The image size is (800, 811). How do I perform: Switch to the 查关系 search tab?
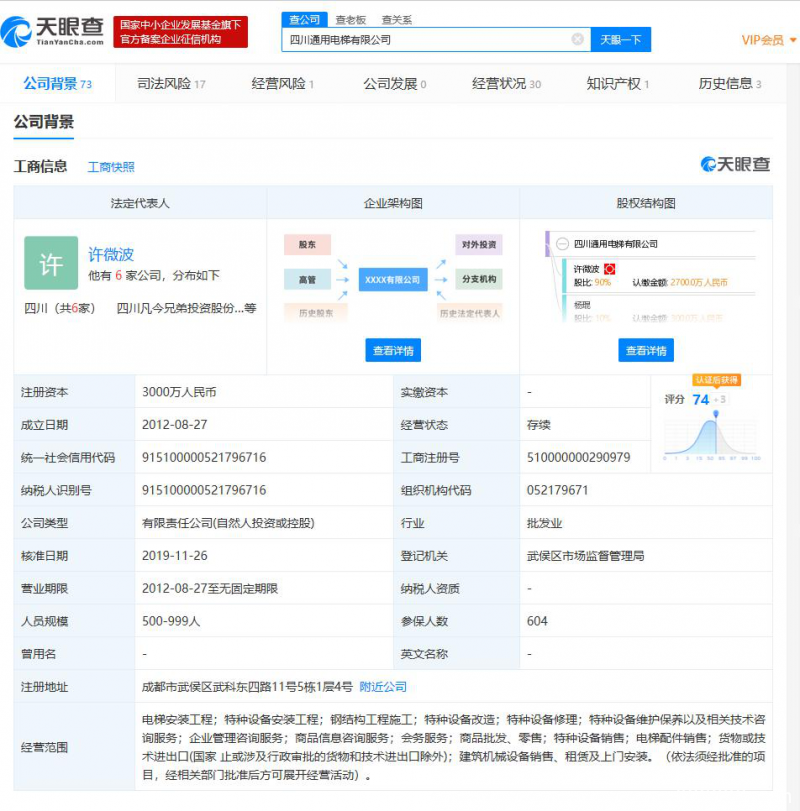coord(397,20)
